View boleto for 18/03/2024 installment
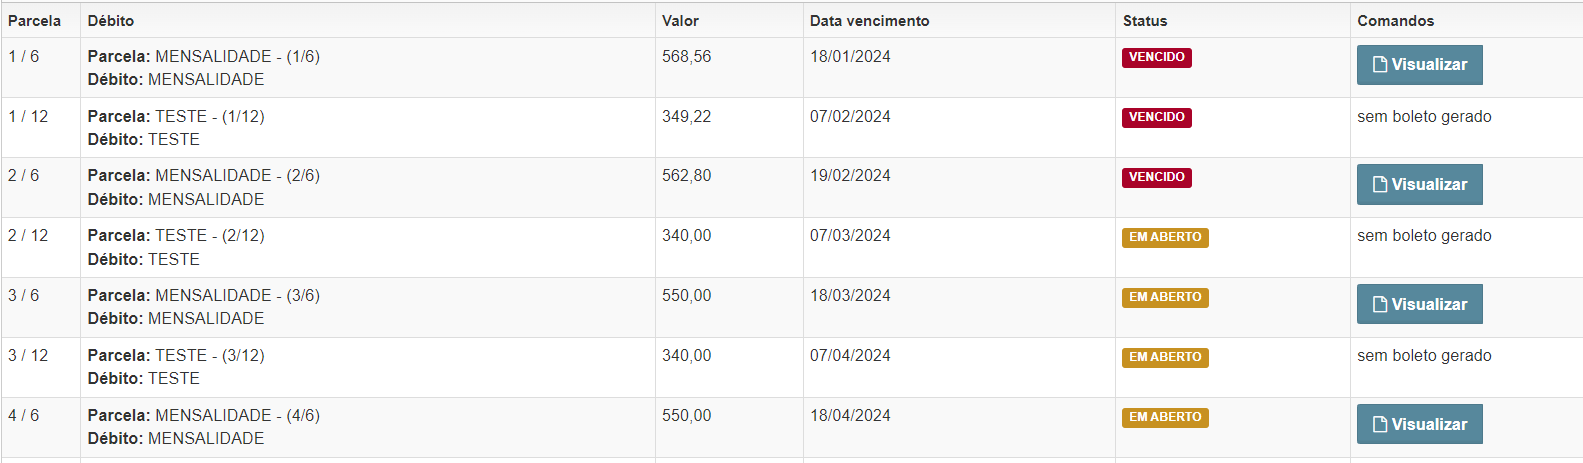The image size is (1583, 463). coord(1419,305)
